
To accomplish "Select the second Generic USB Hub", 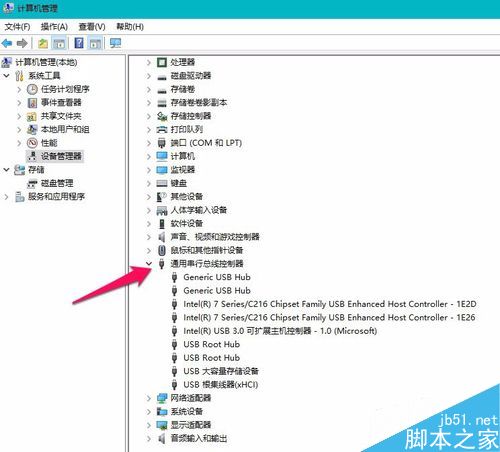I will 217,291.
